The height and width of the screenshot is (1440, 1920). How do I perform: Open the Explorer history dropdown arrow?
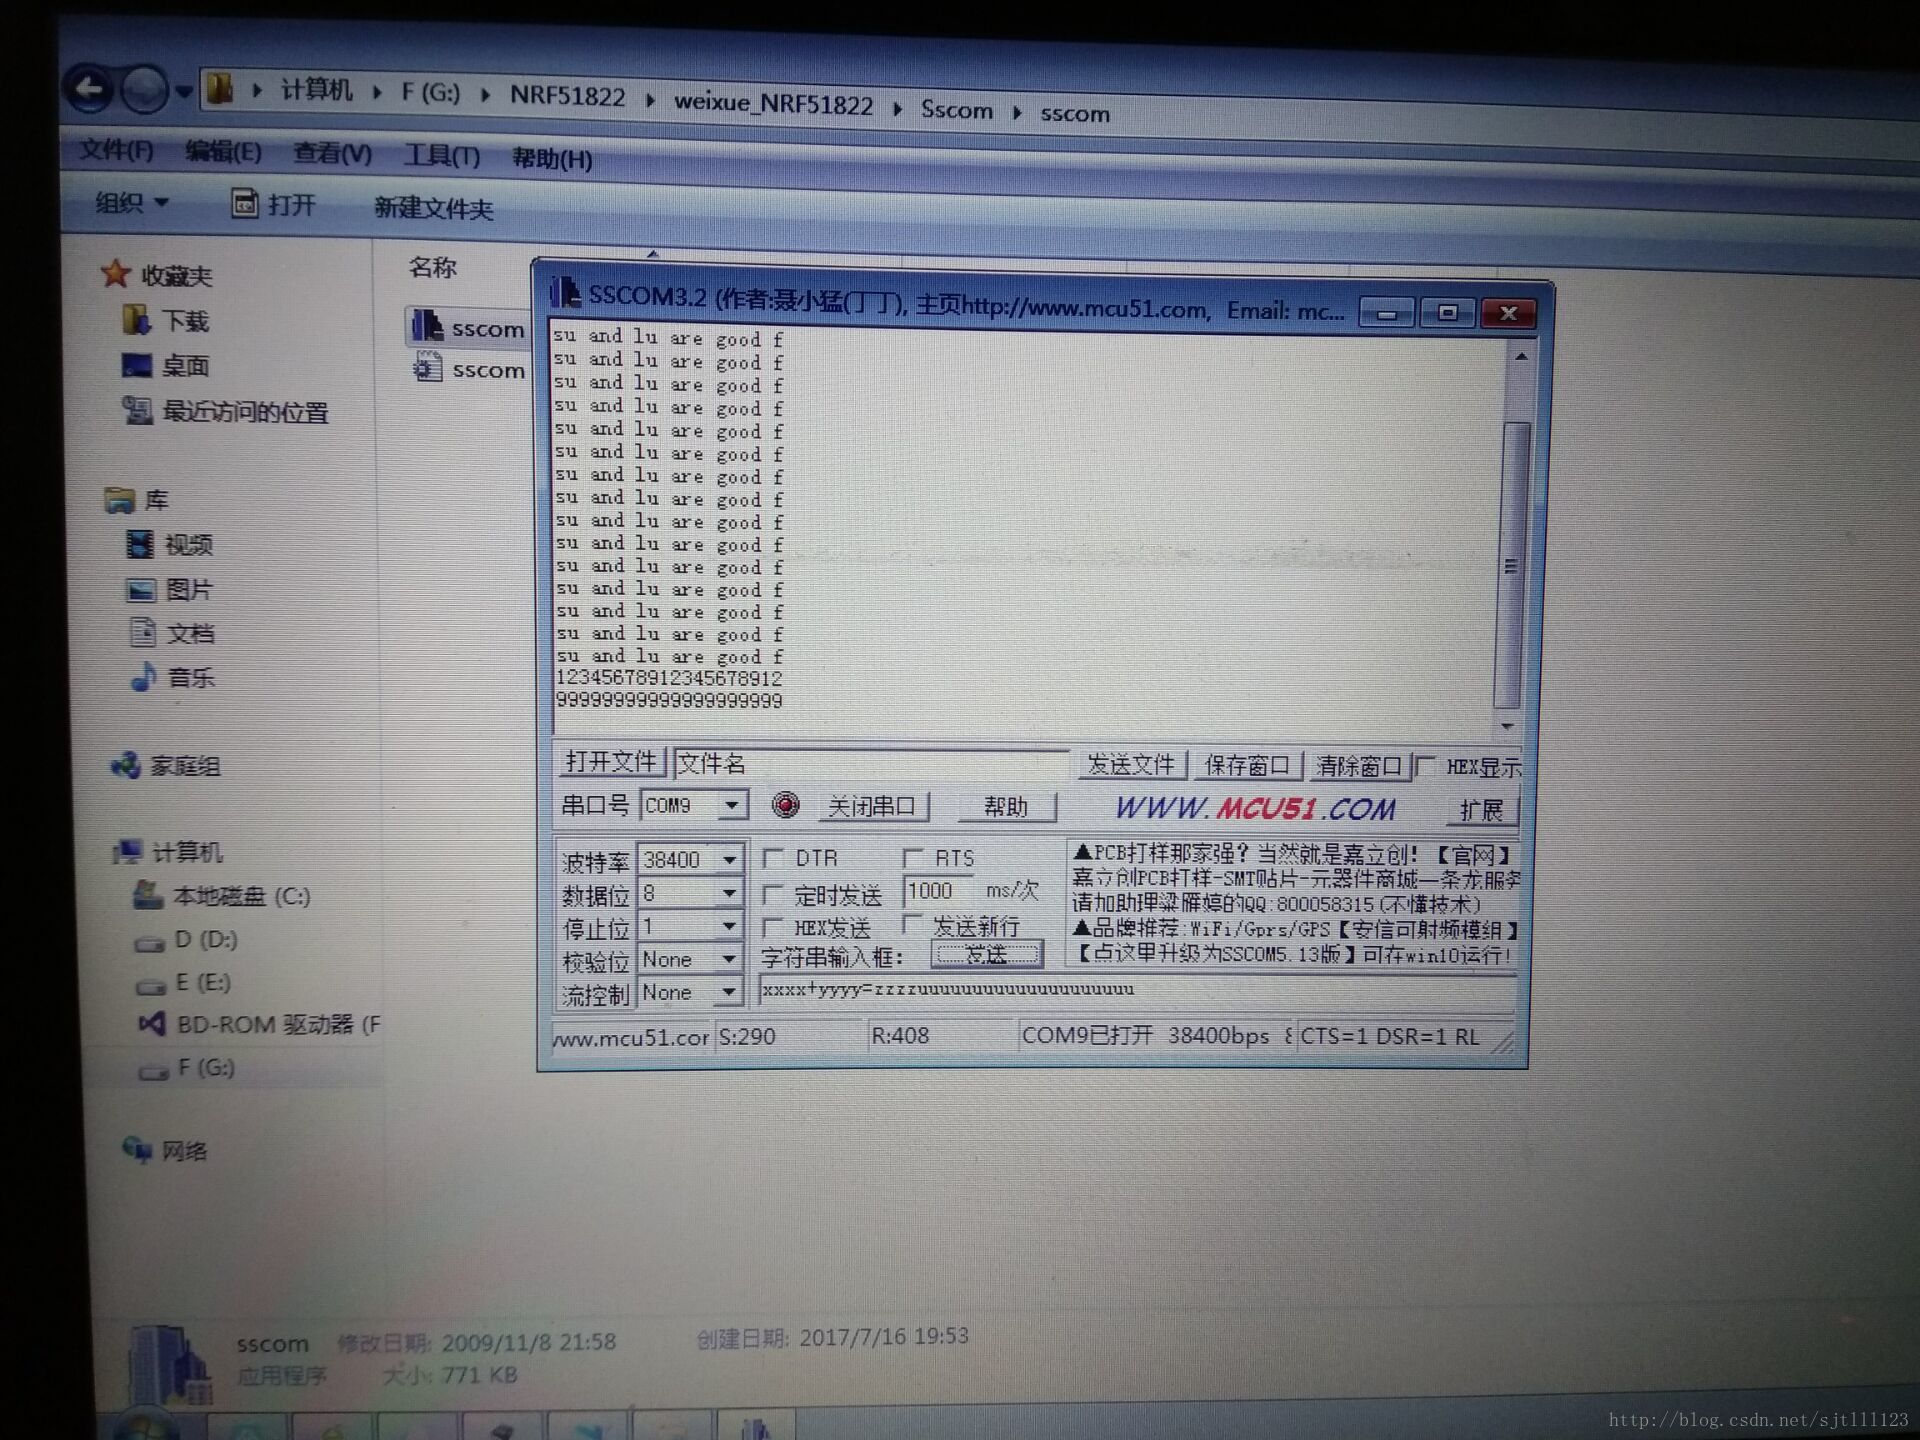tap(184, 92)
